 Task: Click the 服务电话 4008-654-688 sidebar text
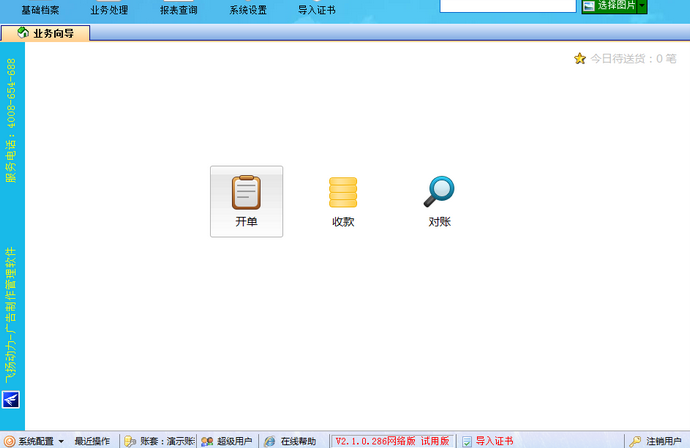click(11, 120)
